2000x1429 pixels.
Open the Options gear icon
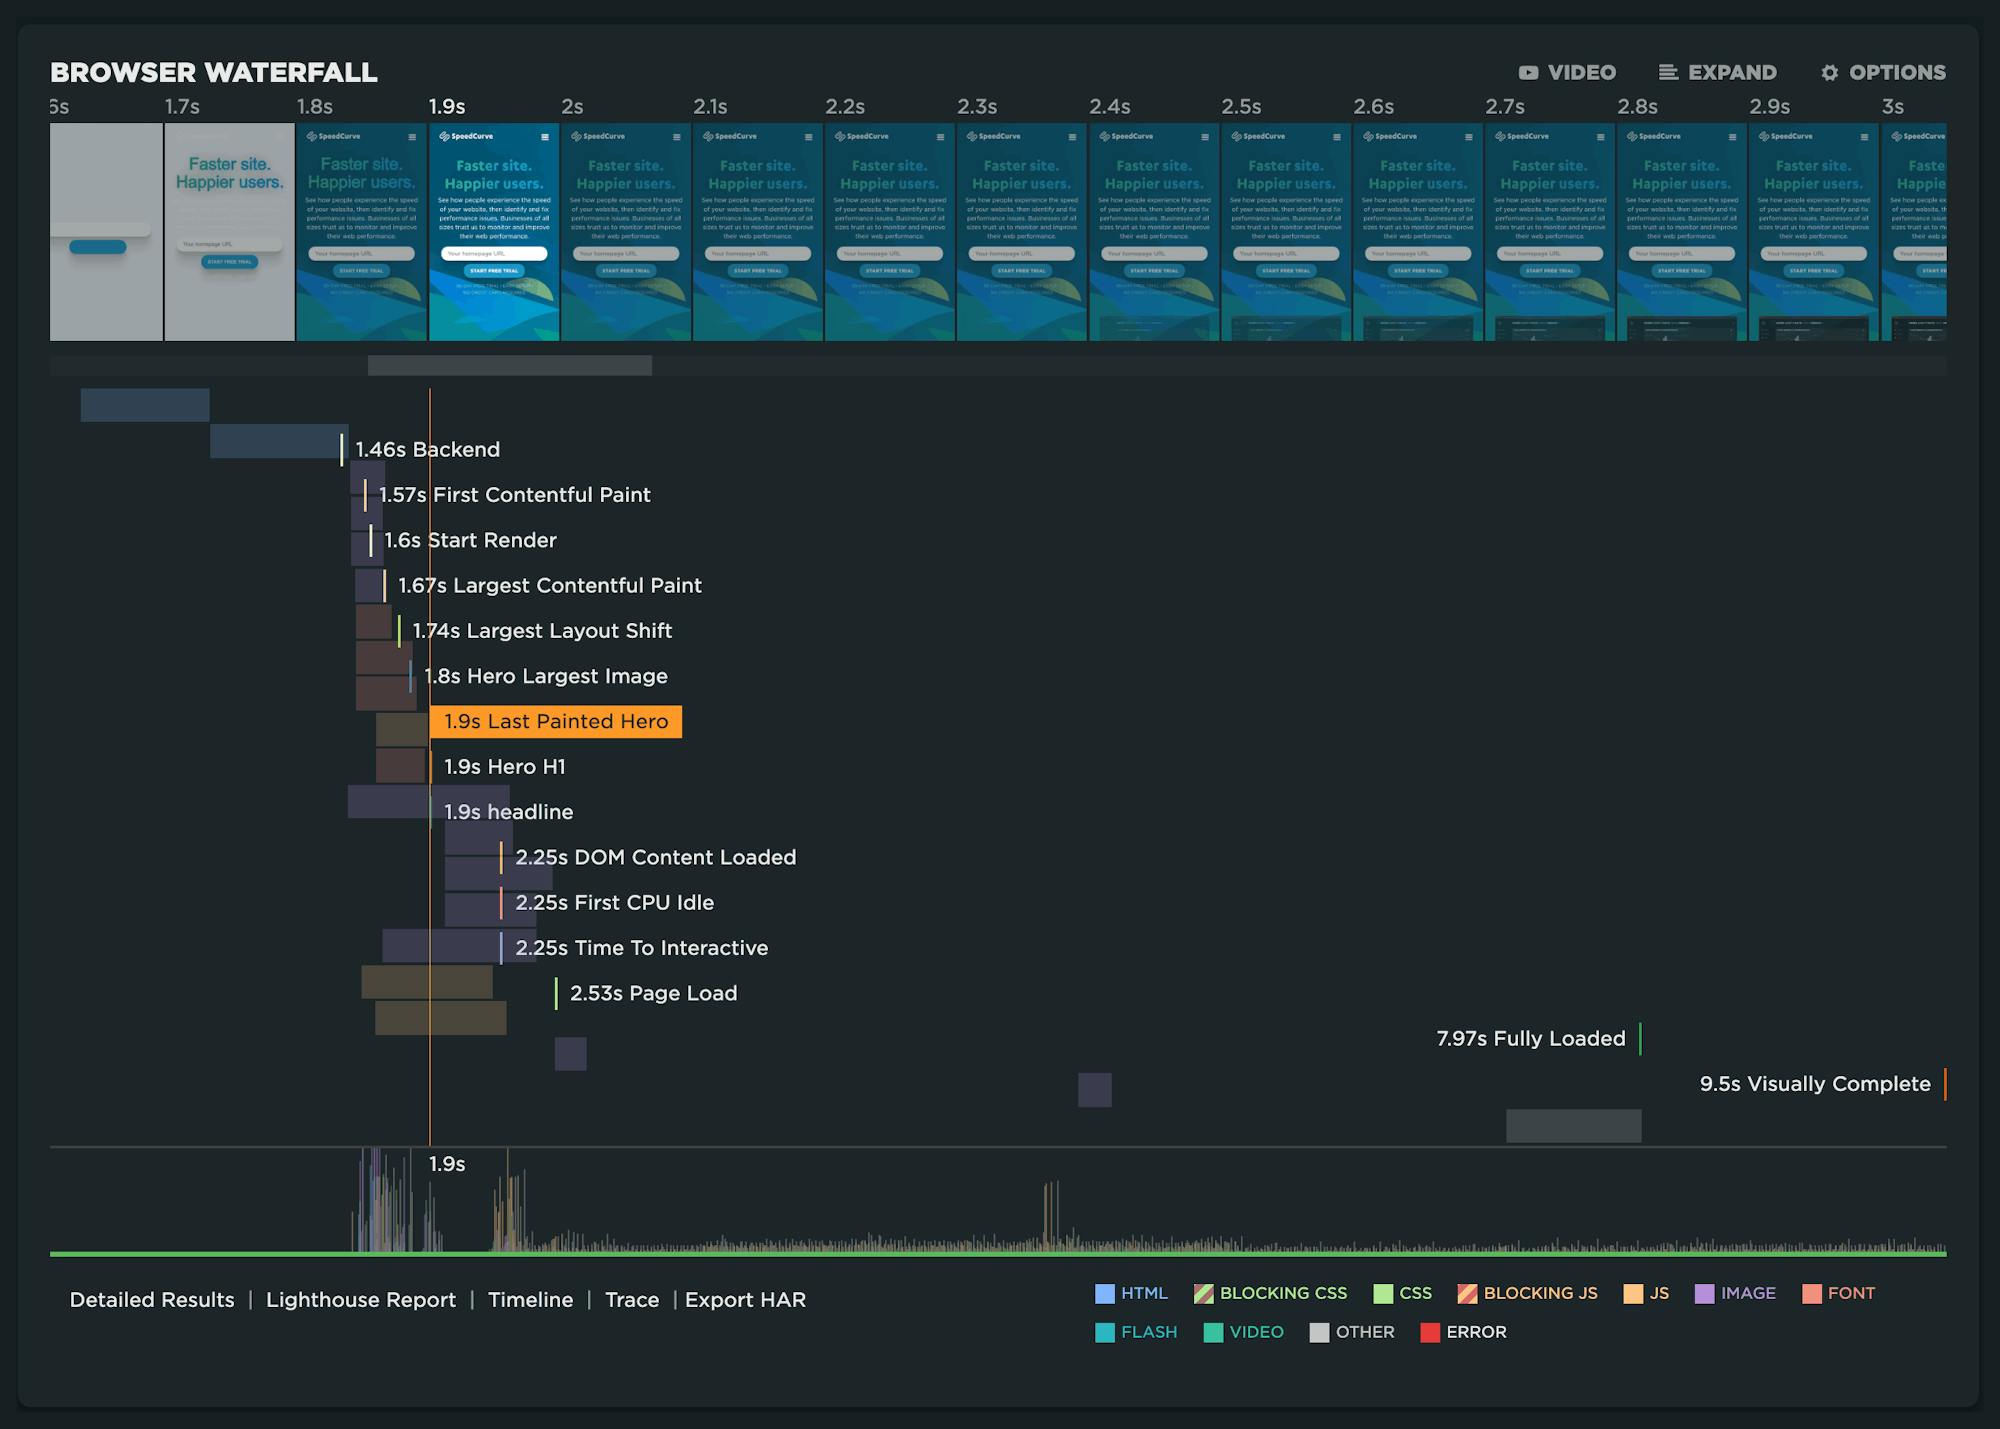click(x=1830, y=73)
